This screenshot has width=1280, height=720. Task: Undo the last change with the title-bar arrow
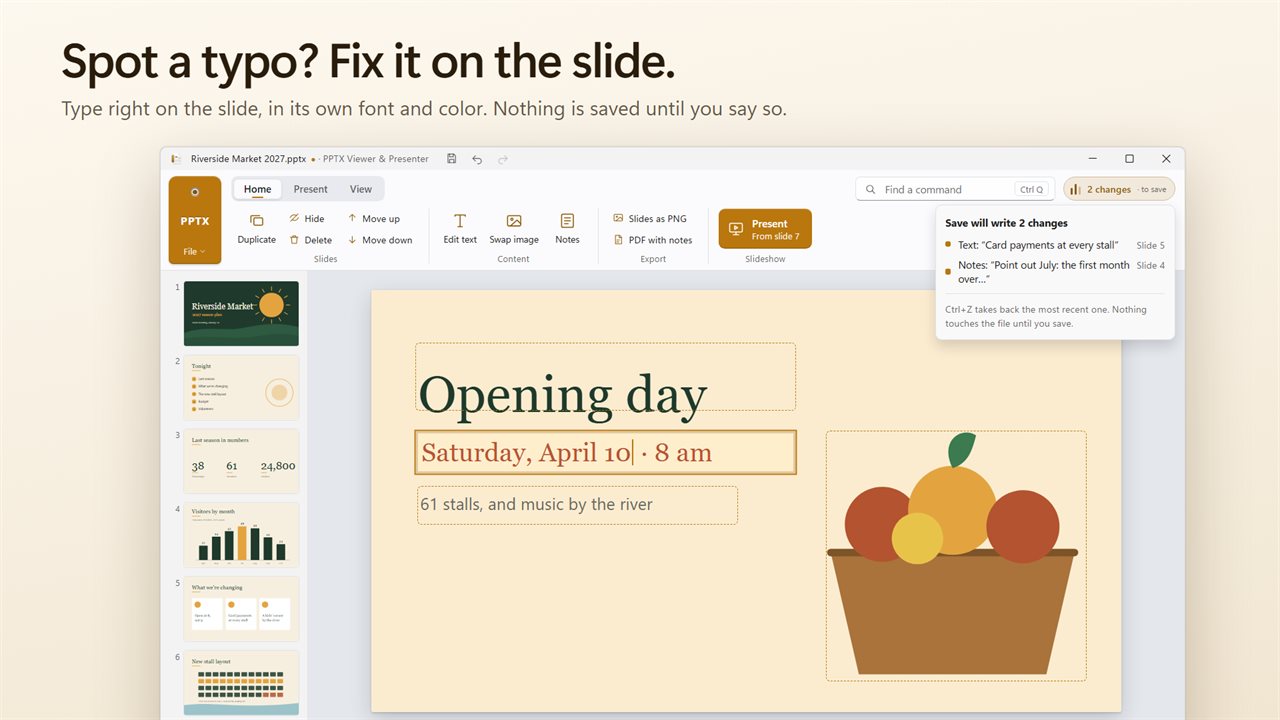point(477,159)
